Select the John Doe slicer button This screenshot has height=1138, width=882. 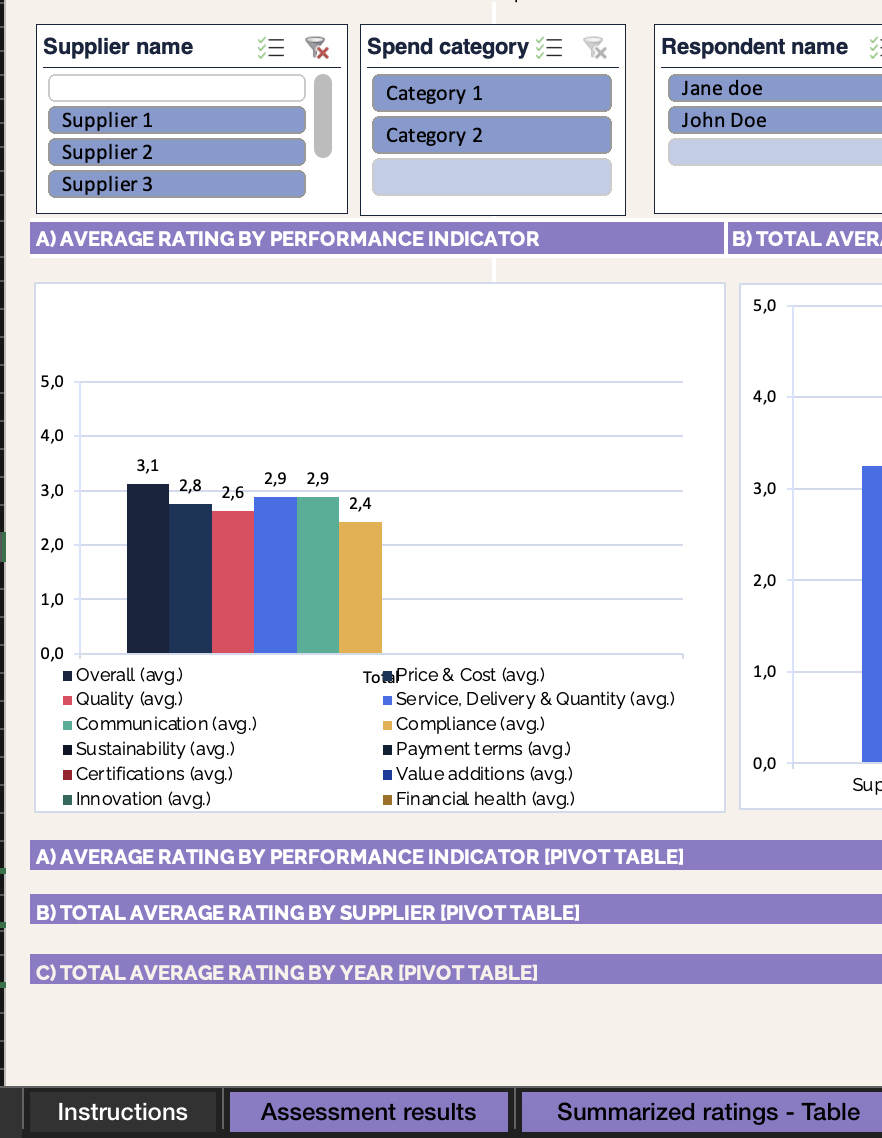coord(773,119)
